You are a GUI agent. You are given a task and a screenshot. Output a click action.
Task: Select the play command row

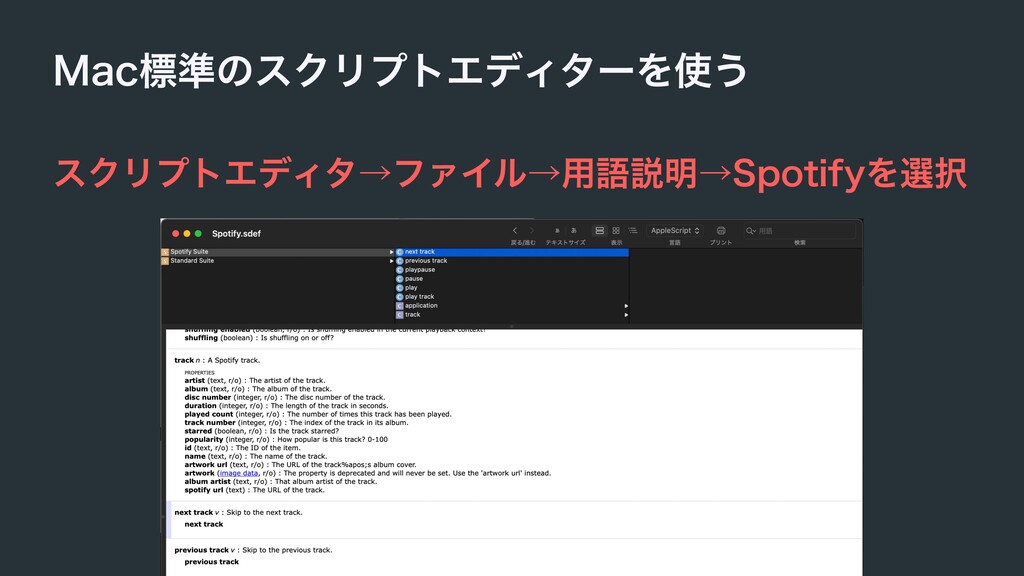coord(511,287)
